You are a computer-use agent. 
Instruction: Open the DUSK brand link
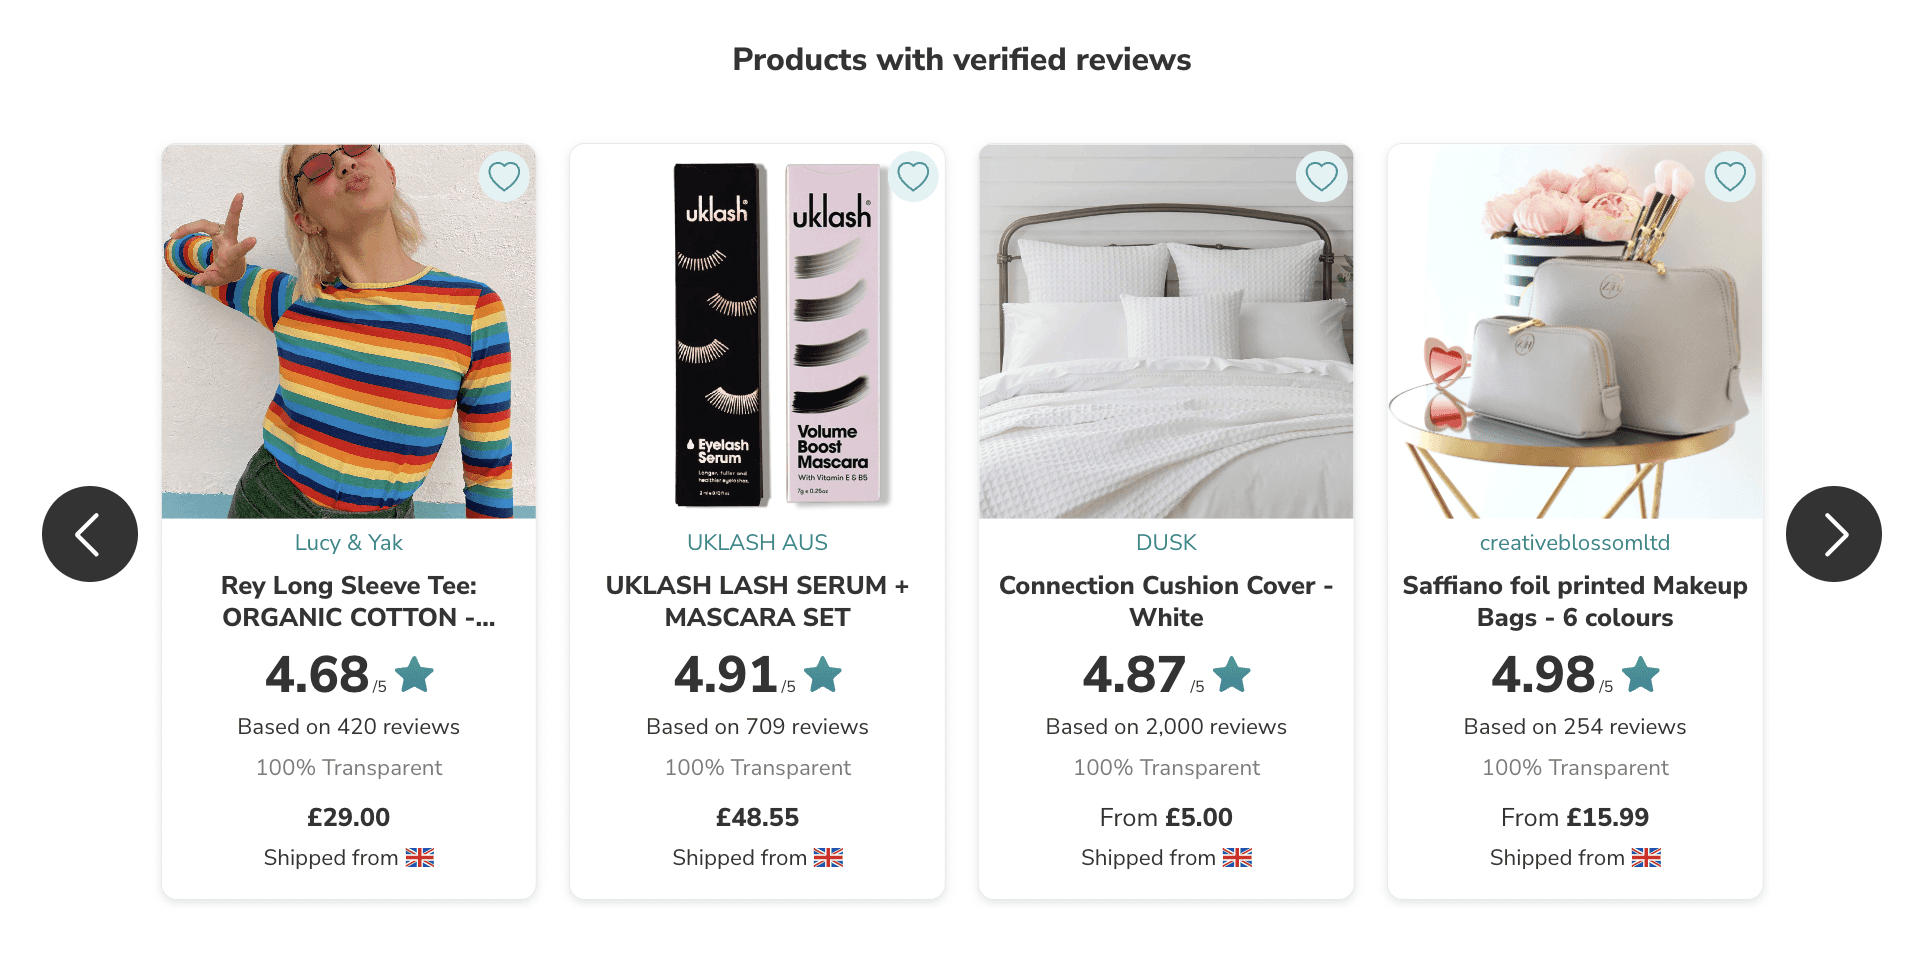click(1166, 543)
